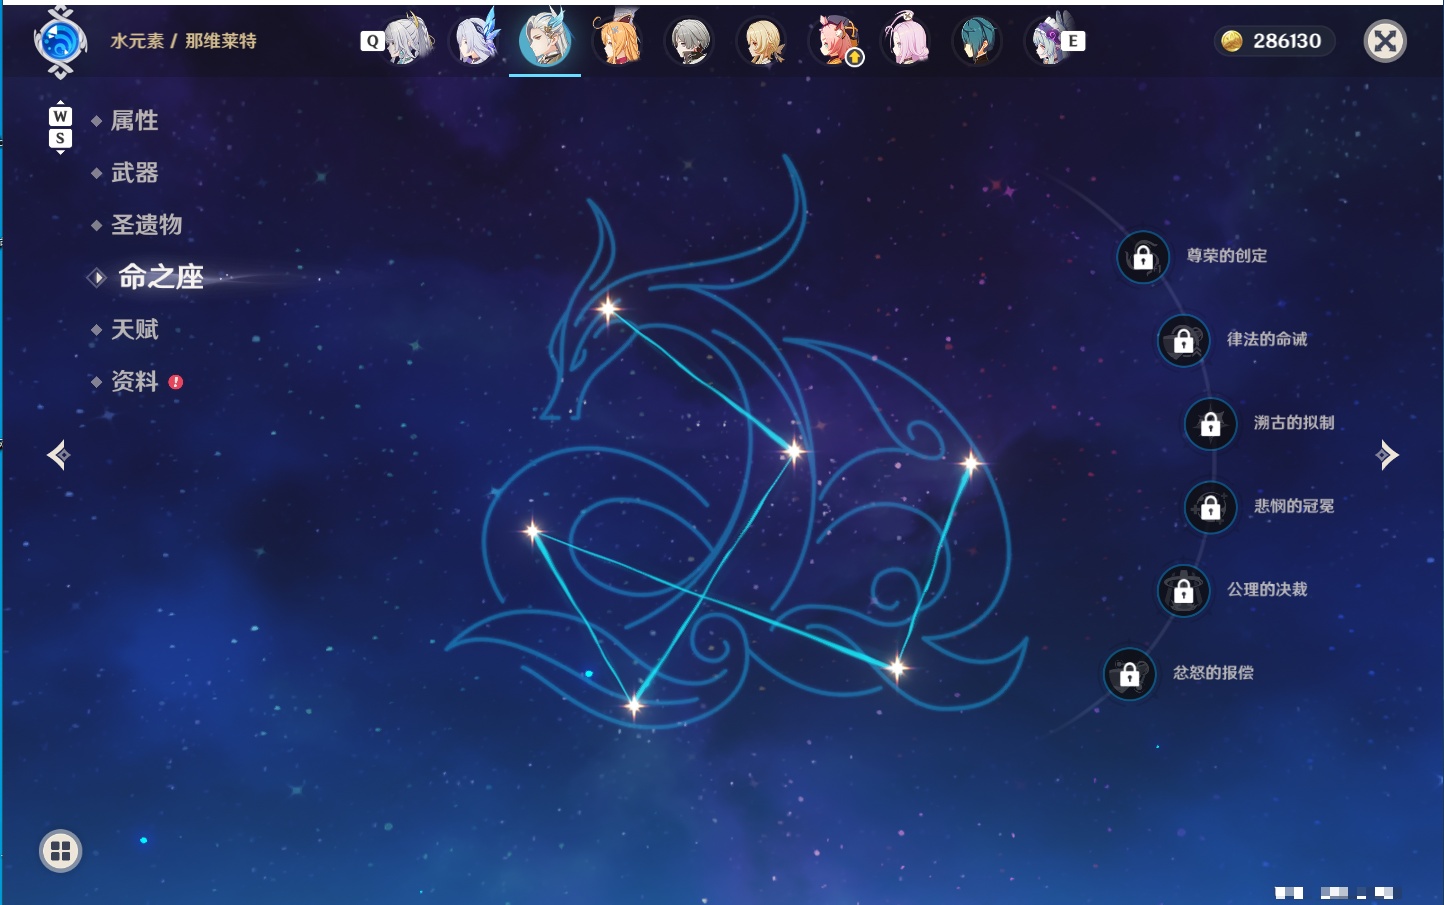Image resolution: width=1444 pixels, height=905 pixels.
Task: Click the E next-character key hint
Action: (1073, 41)
